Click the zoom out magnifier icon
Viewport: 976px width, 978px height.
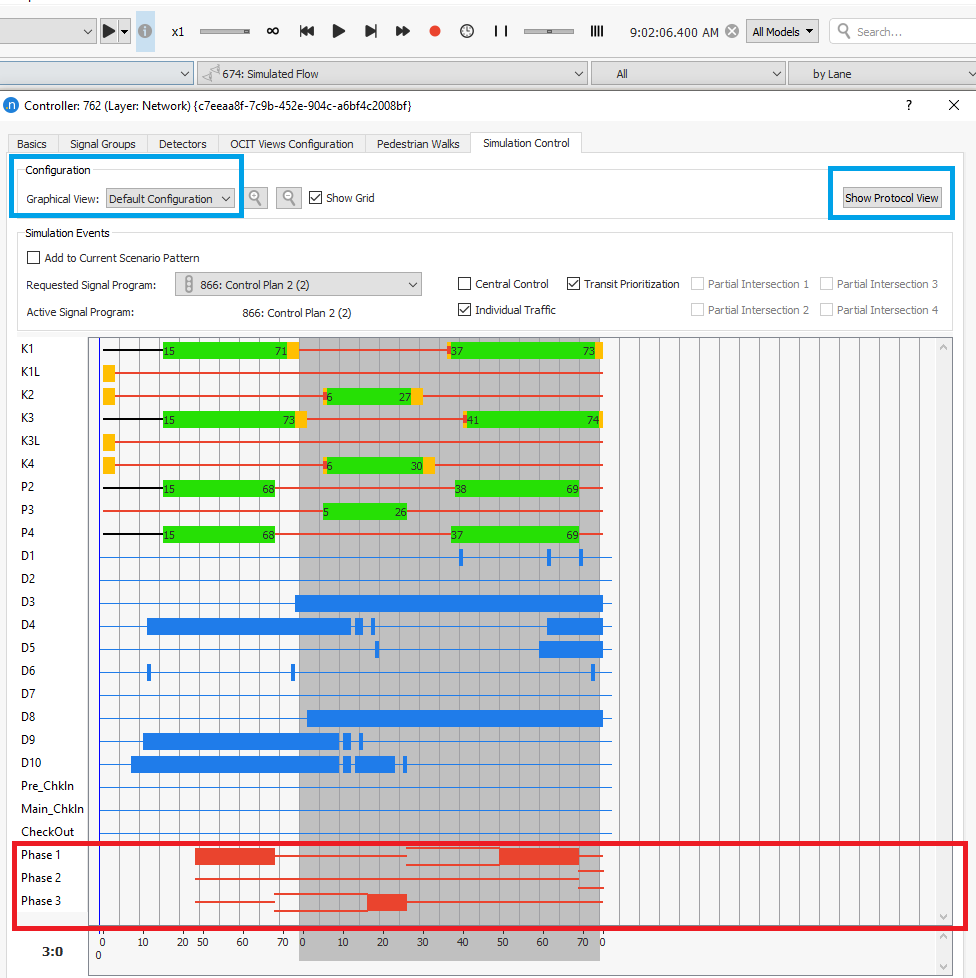pos(289,198)
